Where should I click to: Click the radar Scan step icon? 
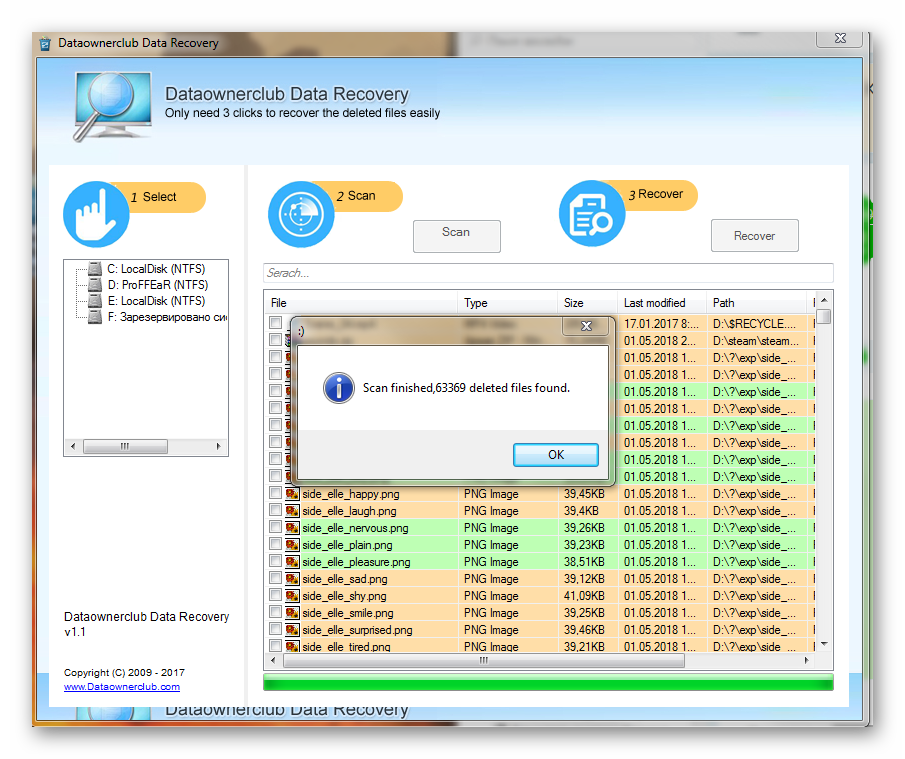tap(301, 214)
